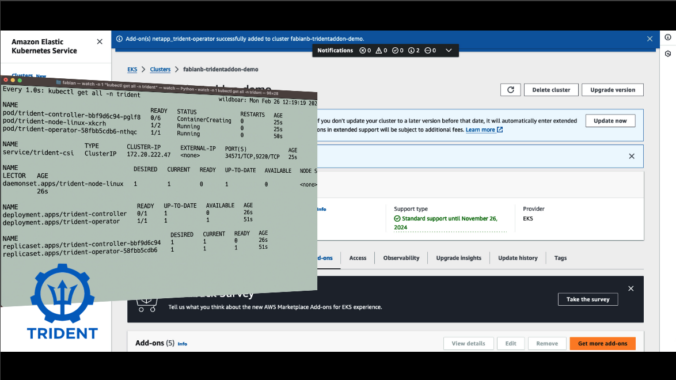Screen dimensions: 676x380
Task: Close the empty blue info banner
Action: point(632,156)
